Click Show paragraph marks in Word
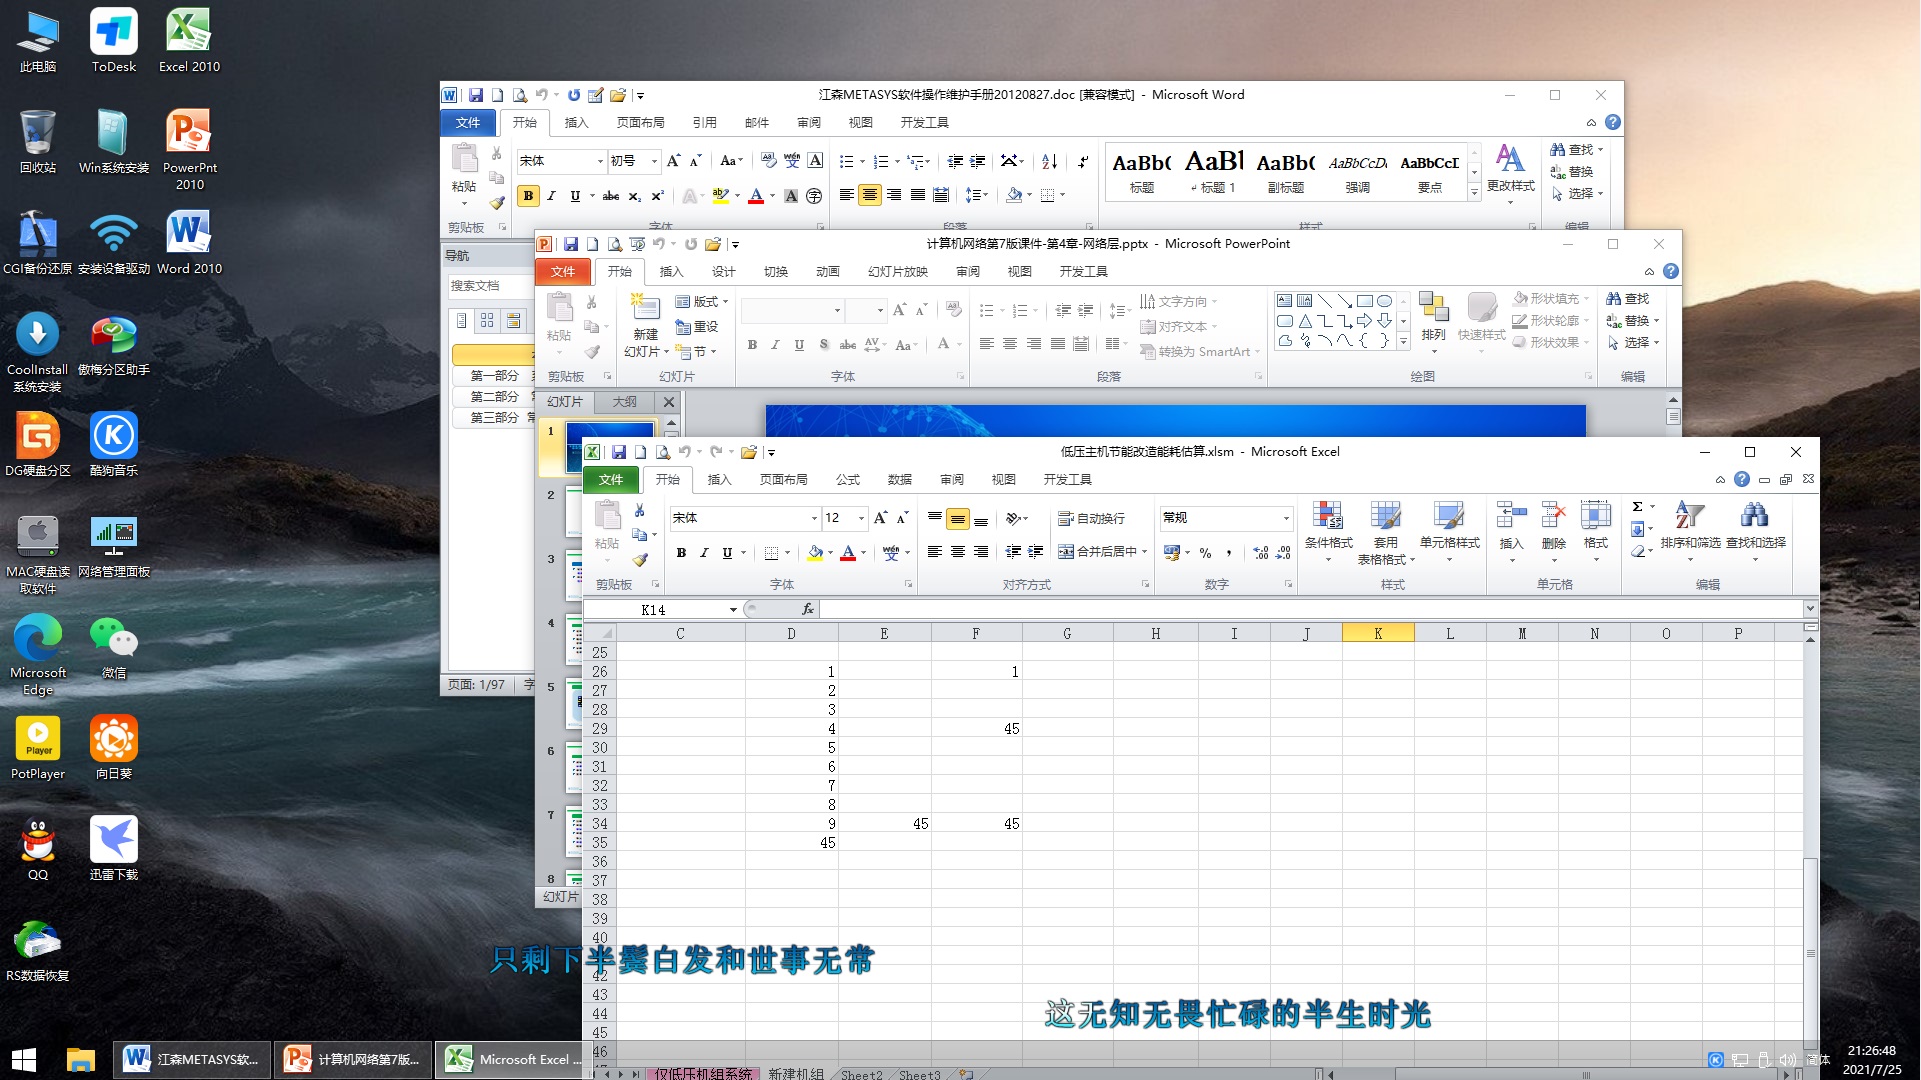Viewport: 1921px width, 1080px height. (1083, 161)
